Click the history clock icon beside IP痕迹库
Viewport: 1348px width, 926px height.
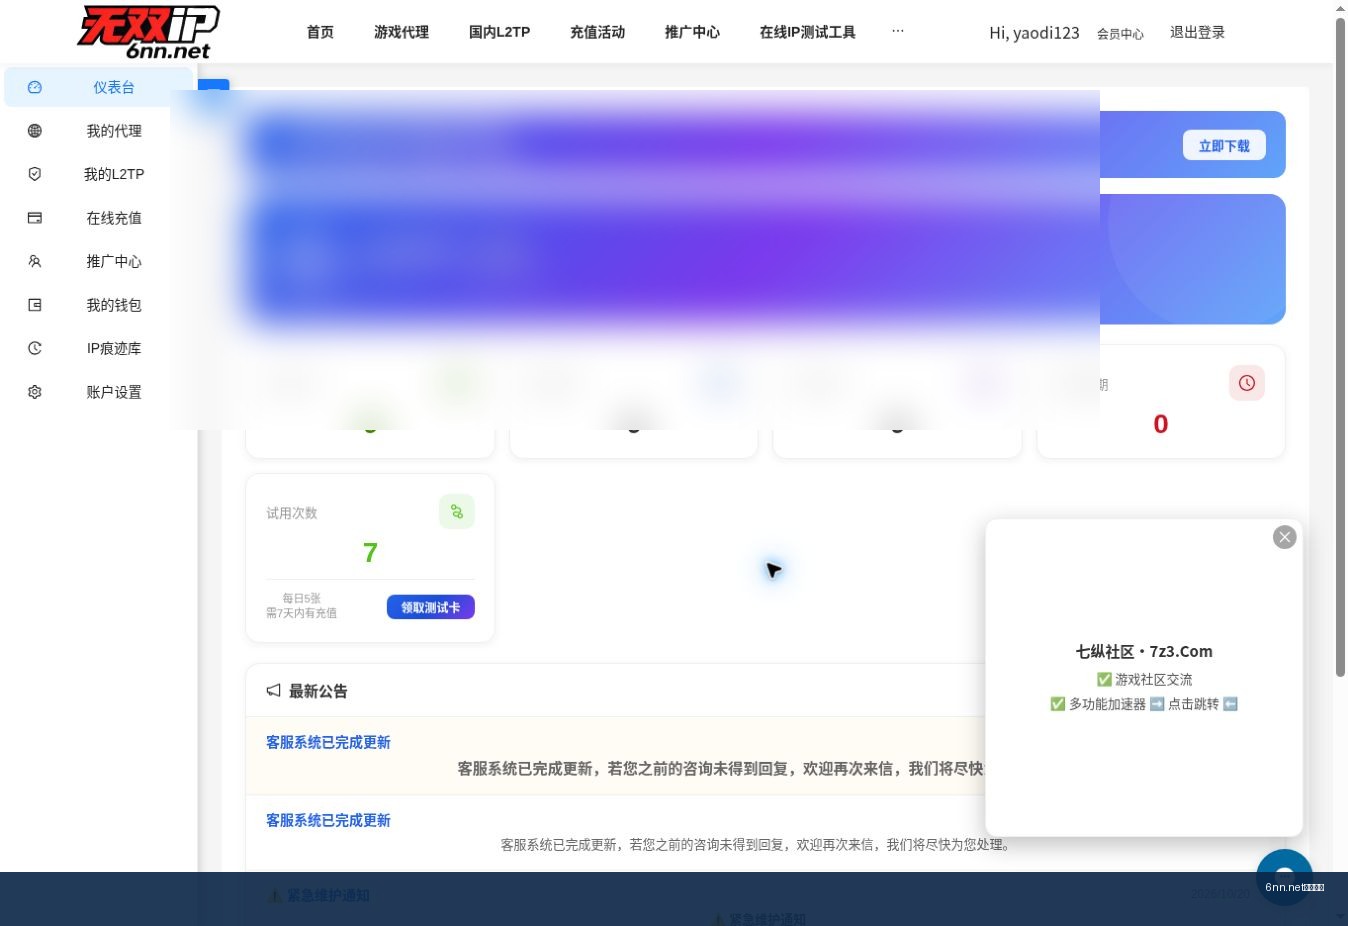35,348
